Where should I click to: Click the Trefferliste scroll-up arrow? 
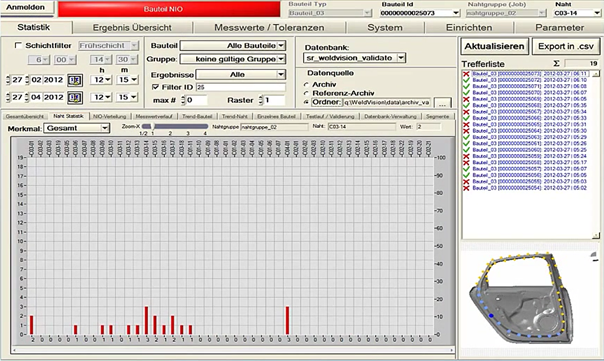click(597, 74)
